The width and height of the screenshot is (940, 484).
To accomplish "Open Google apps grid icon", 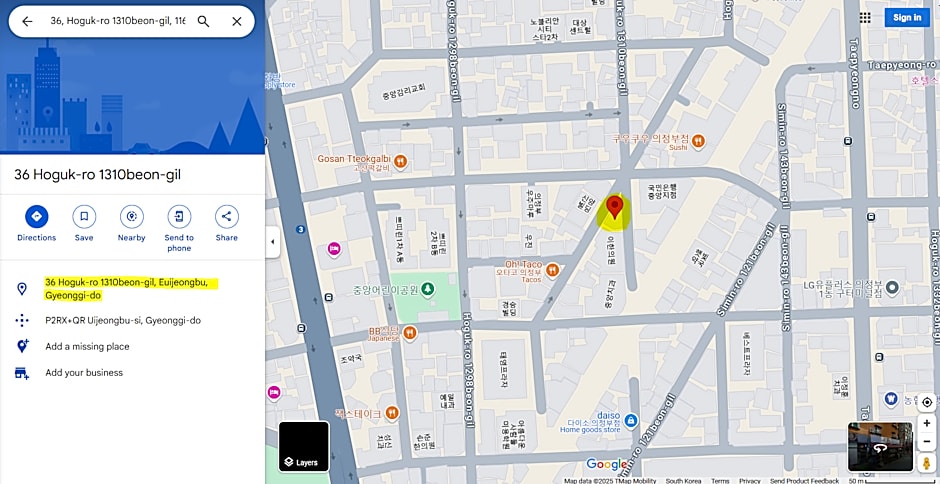I will click(865, 17).
